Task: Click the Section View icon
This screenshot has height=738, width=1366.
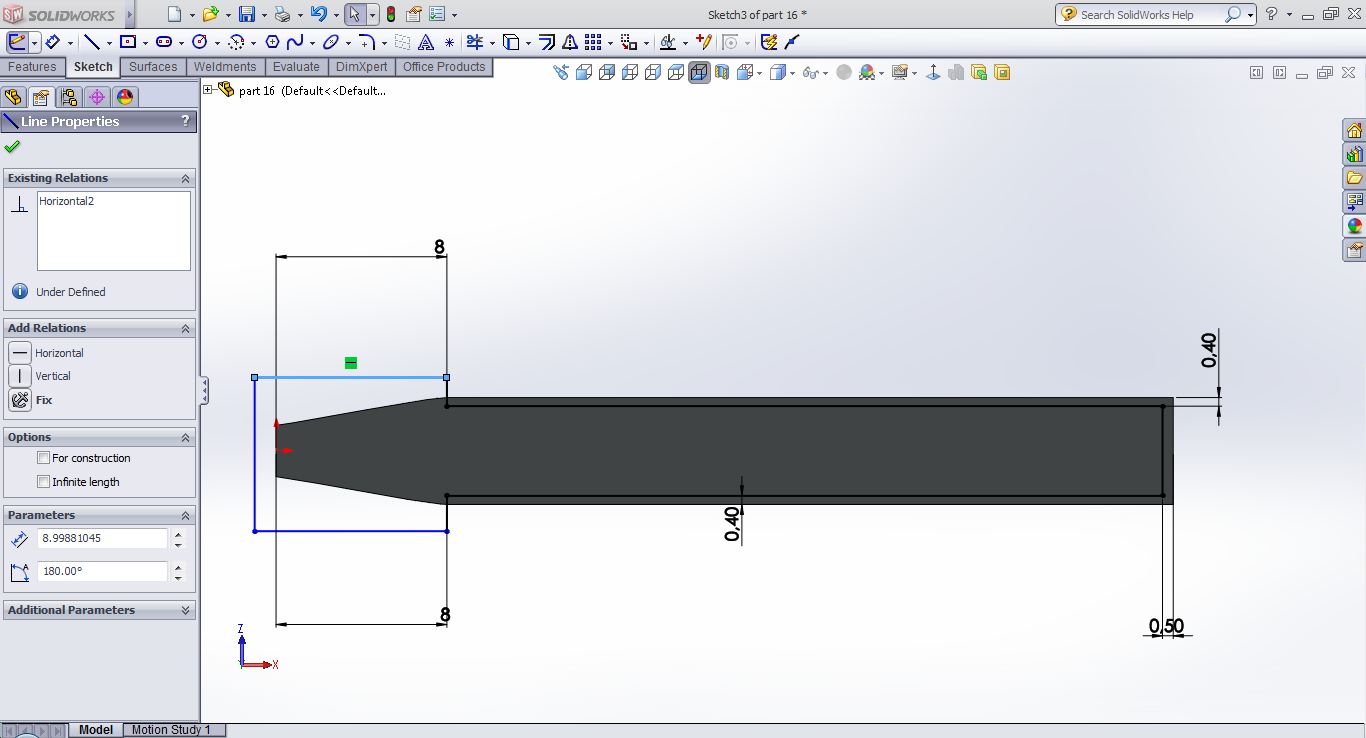Action: [x=722, y=72]
